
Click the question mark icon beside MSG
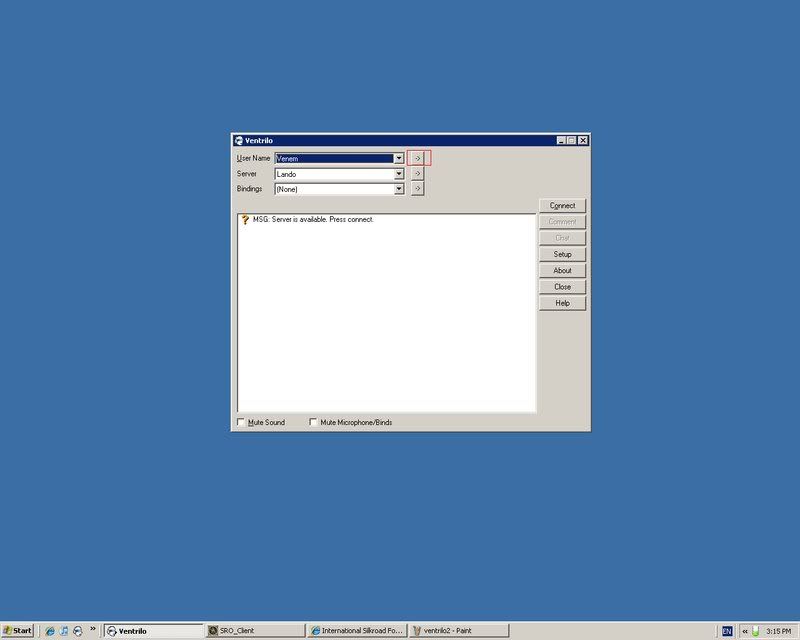245,219
